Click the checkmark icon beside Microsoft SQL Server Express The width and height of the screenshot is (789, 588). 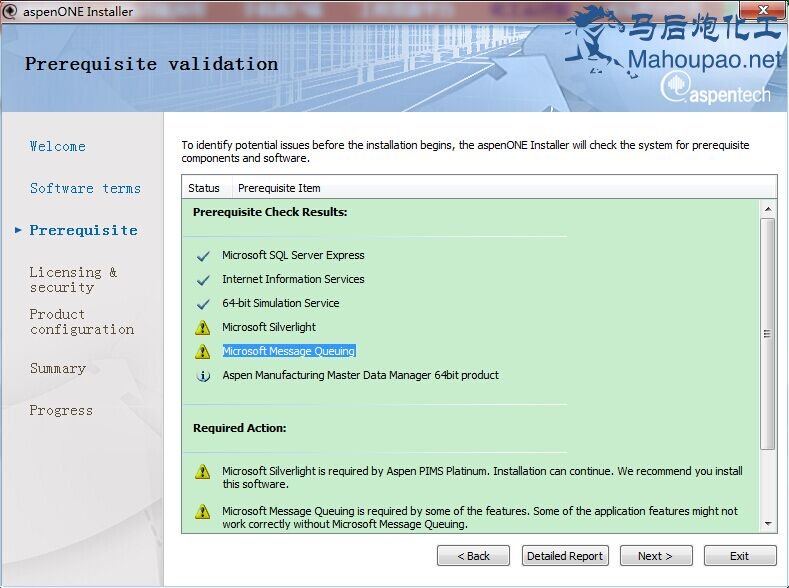[x=203, y=256]
